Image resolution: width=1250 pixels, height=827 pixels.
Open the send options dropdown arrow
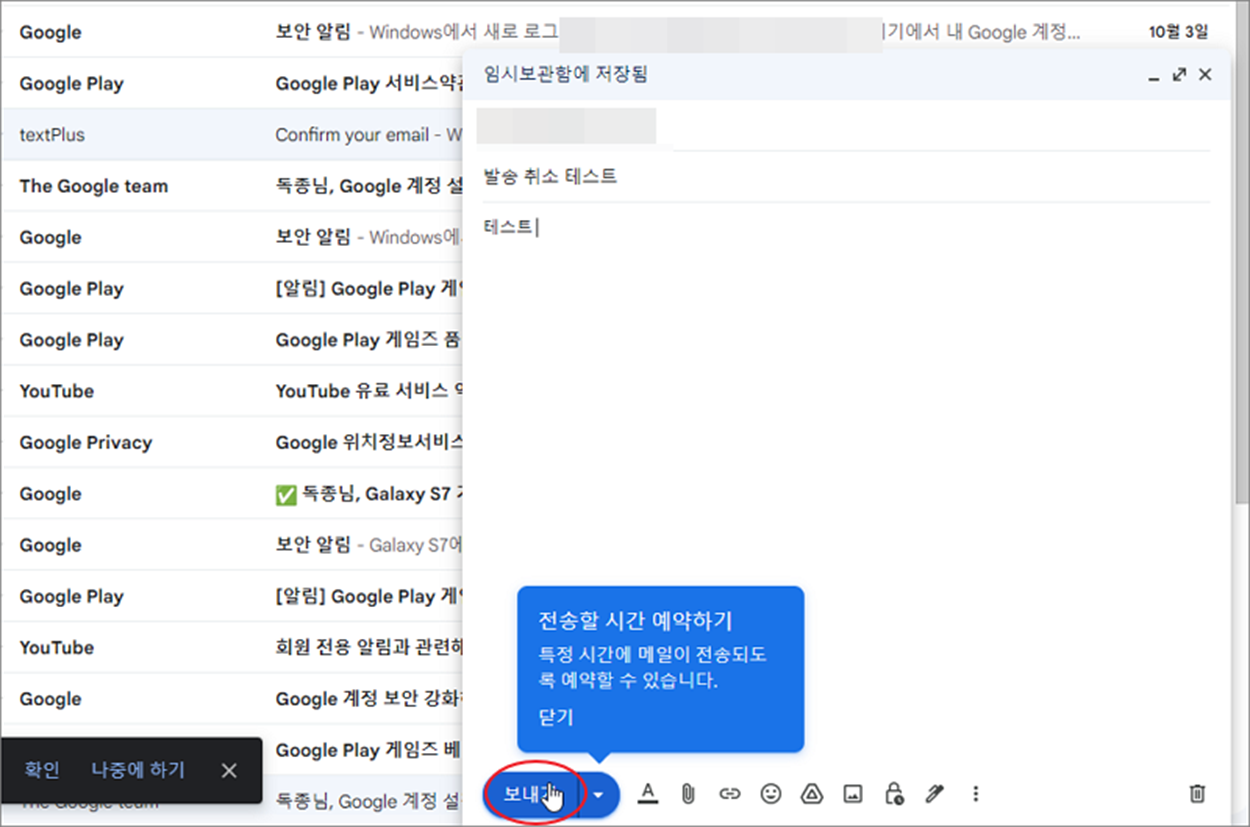[599, 794]
